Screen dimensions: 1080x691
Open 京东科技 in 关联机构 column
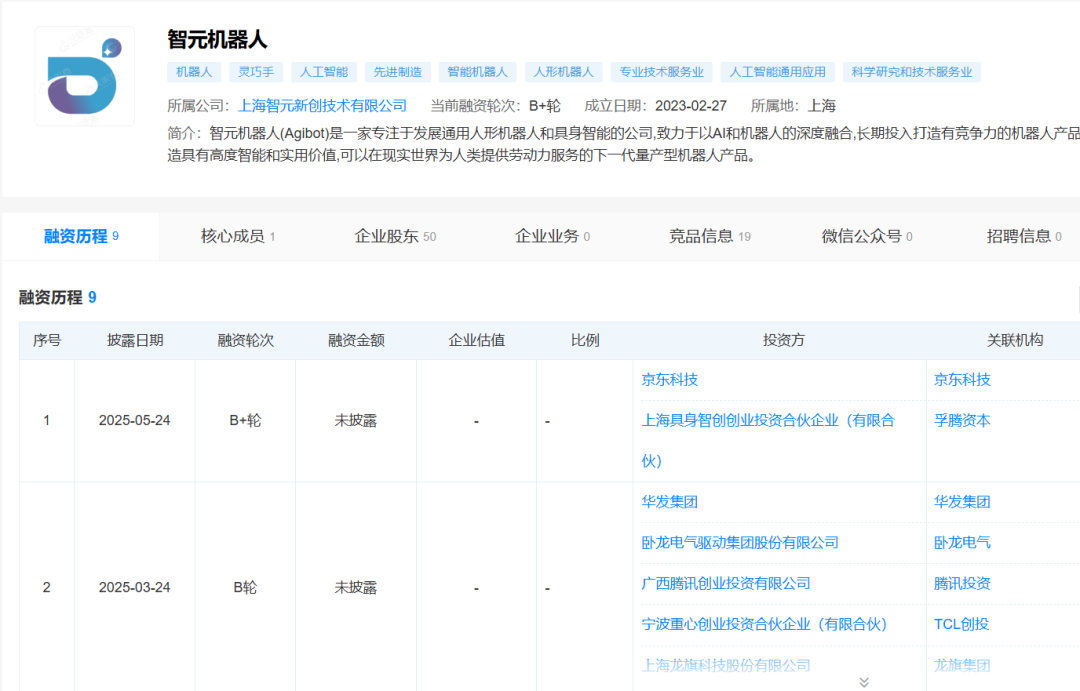962,380
